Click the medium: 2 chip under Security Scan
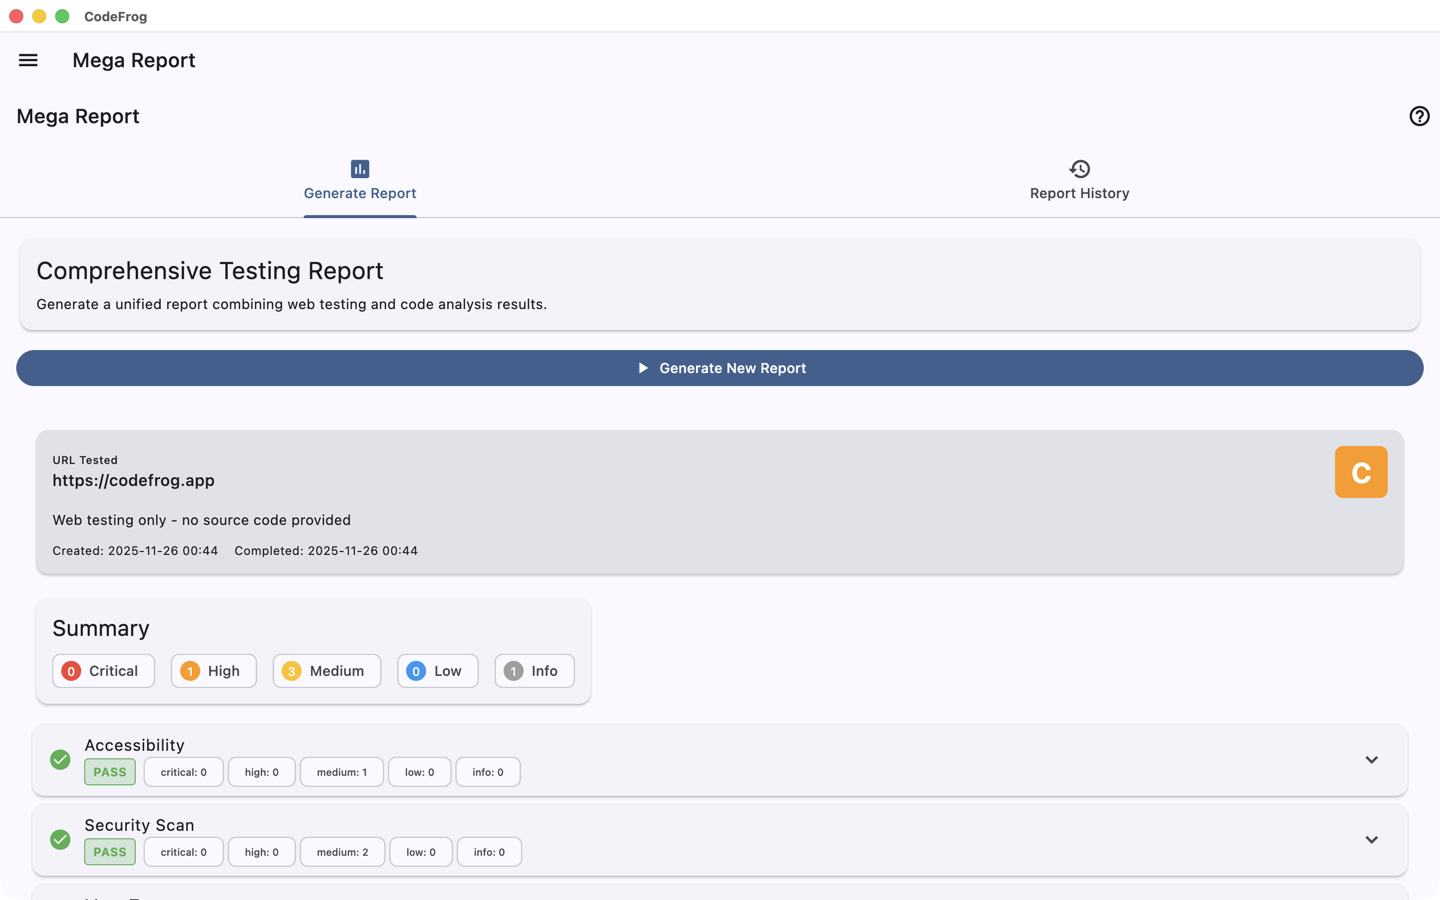The height and width of the screenshot is (900, 1440). [x=342, y=851]
